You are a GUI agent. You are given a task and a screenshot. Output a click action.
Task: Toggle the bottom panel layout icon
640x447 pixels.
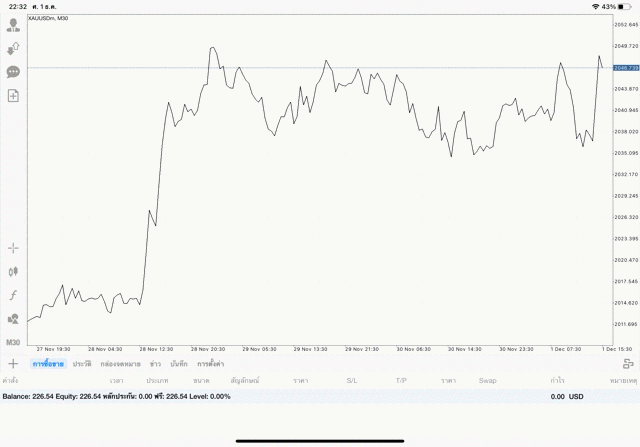pyautogui.click(x=628, y=364)
